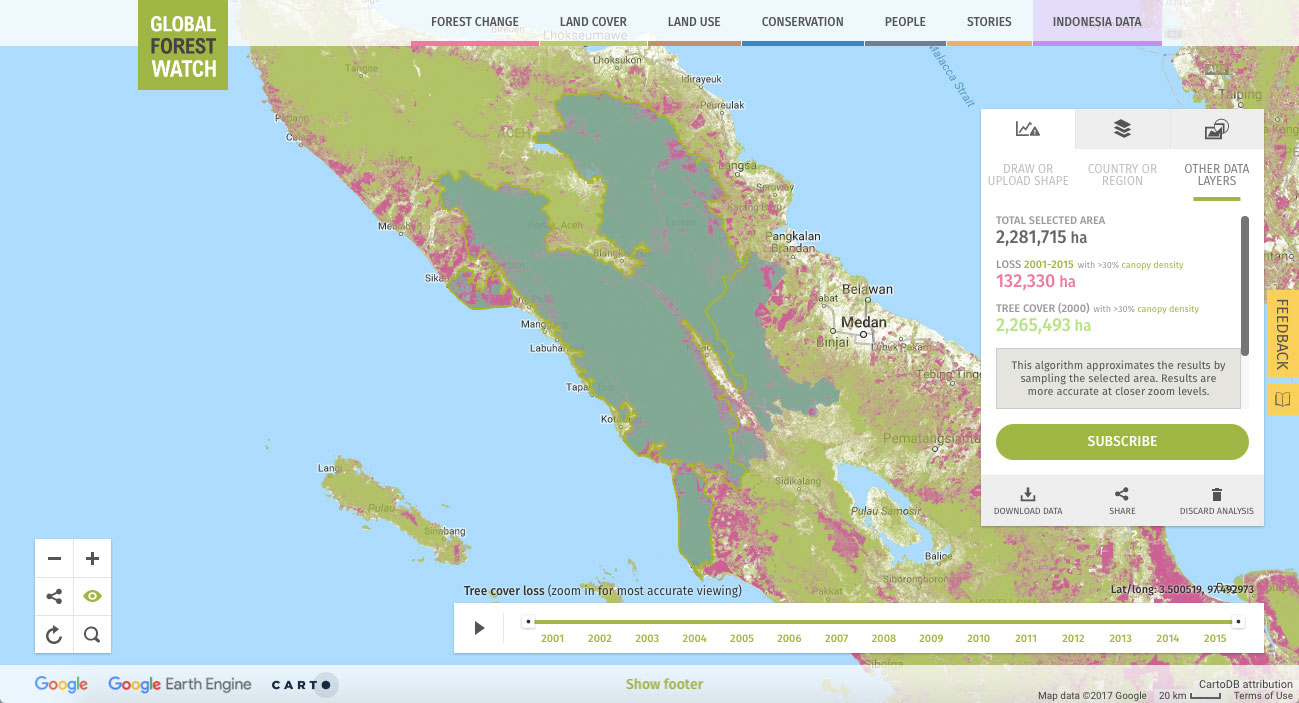Select the Draw or Upload Shape tab

tap(1028, 175)
